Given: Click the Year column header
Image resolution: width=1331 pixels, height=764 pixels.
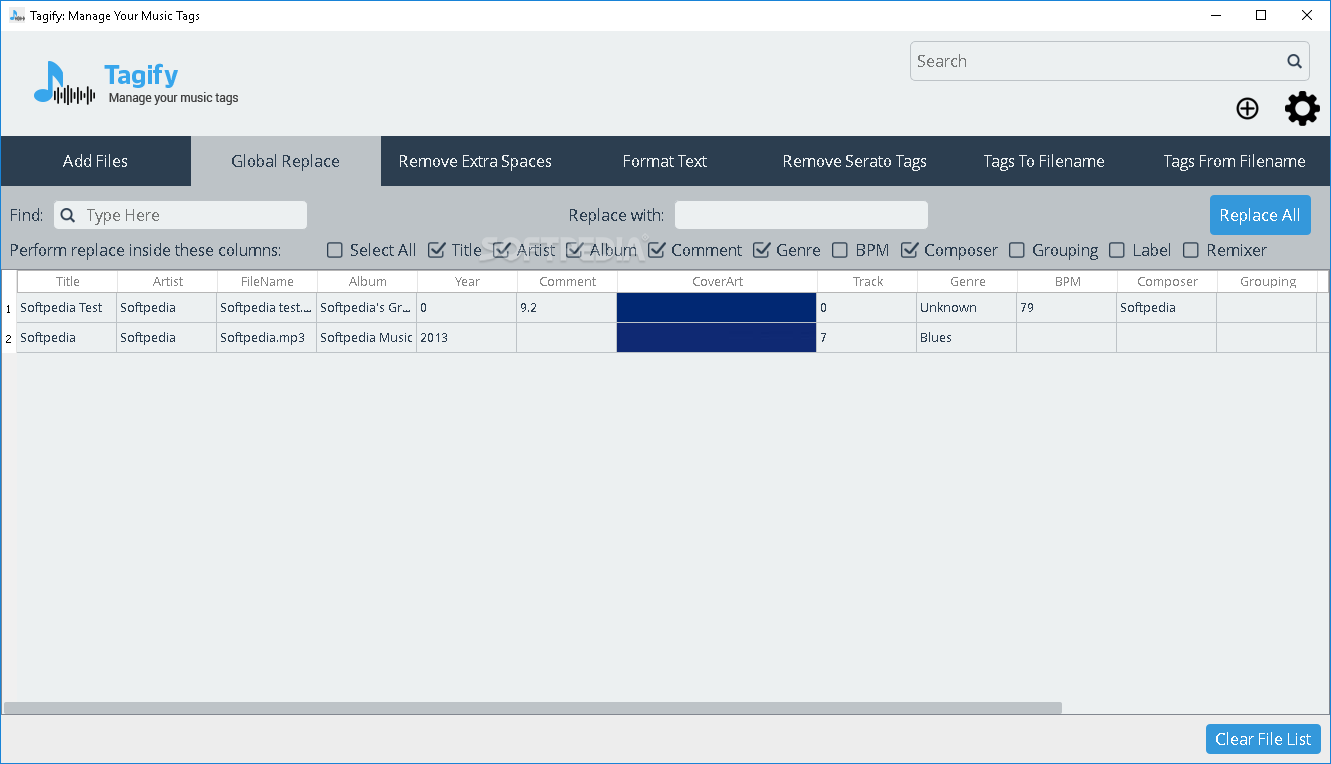Looking at the screenshot, I should (x=468, y=282).
